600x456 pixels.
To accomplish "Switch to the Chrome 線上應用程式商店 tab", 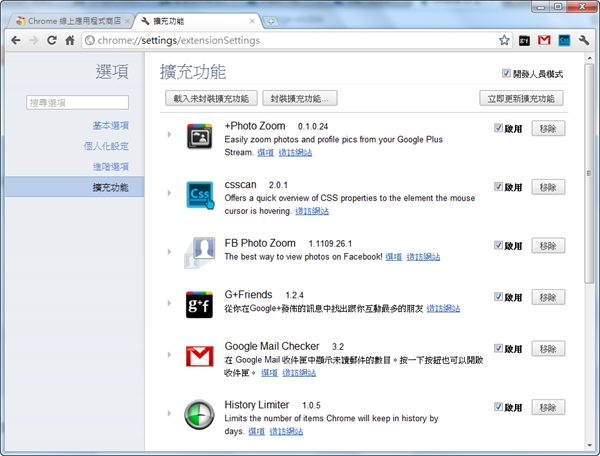I will [x=71, y=21].
